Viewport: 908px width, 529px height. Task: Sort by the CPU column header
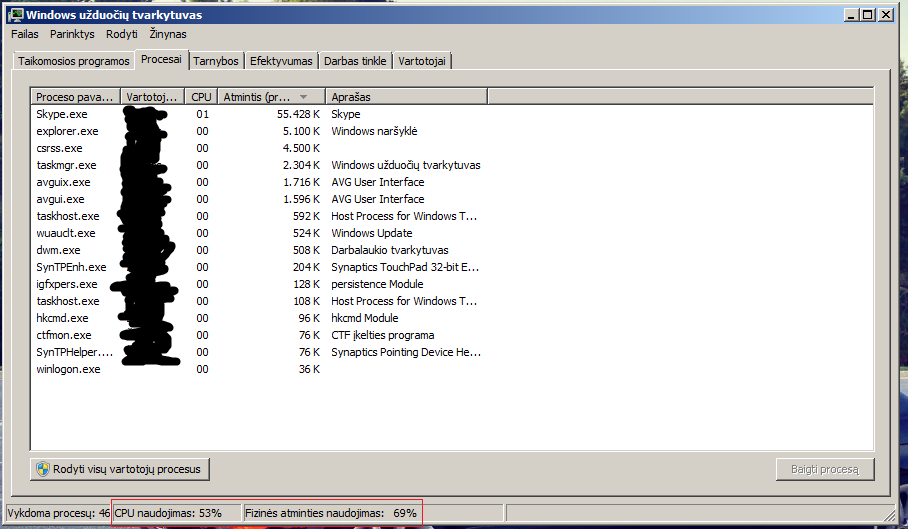[201, 97]
